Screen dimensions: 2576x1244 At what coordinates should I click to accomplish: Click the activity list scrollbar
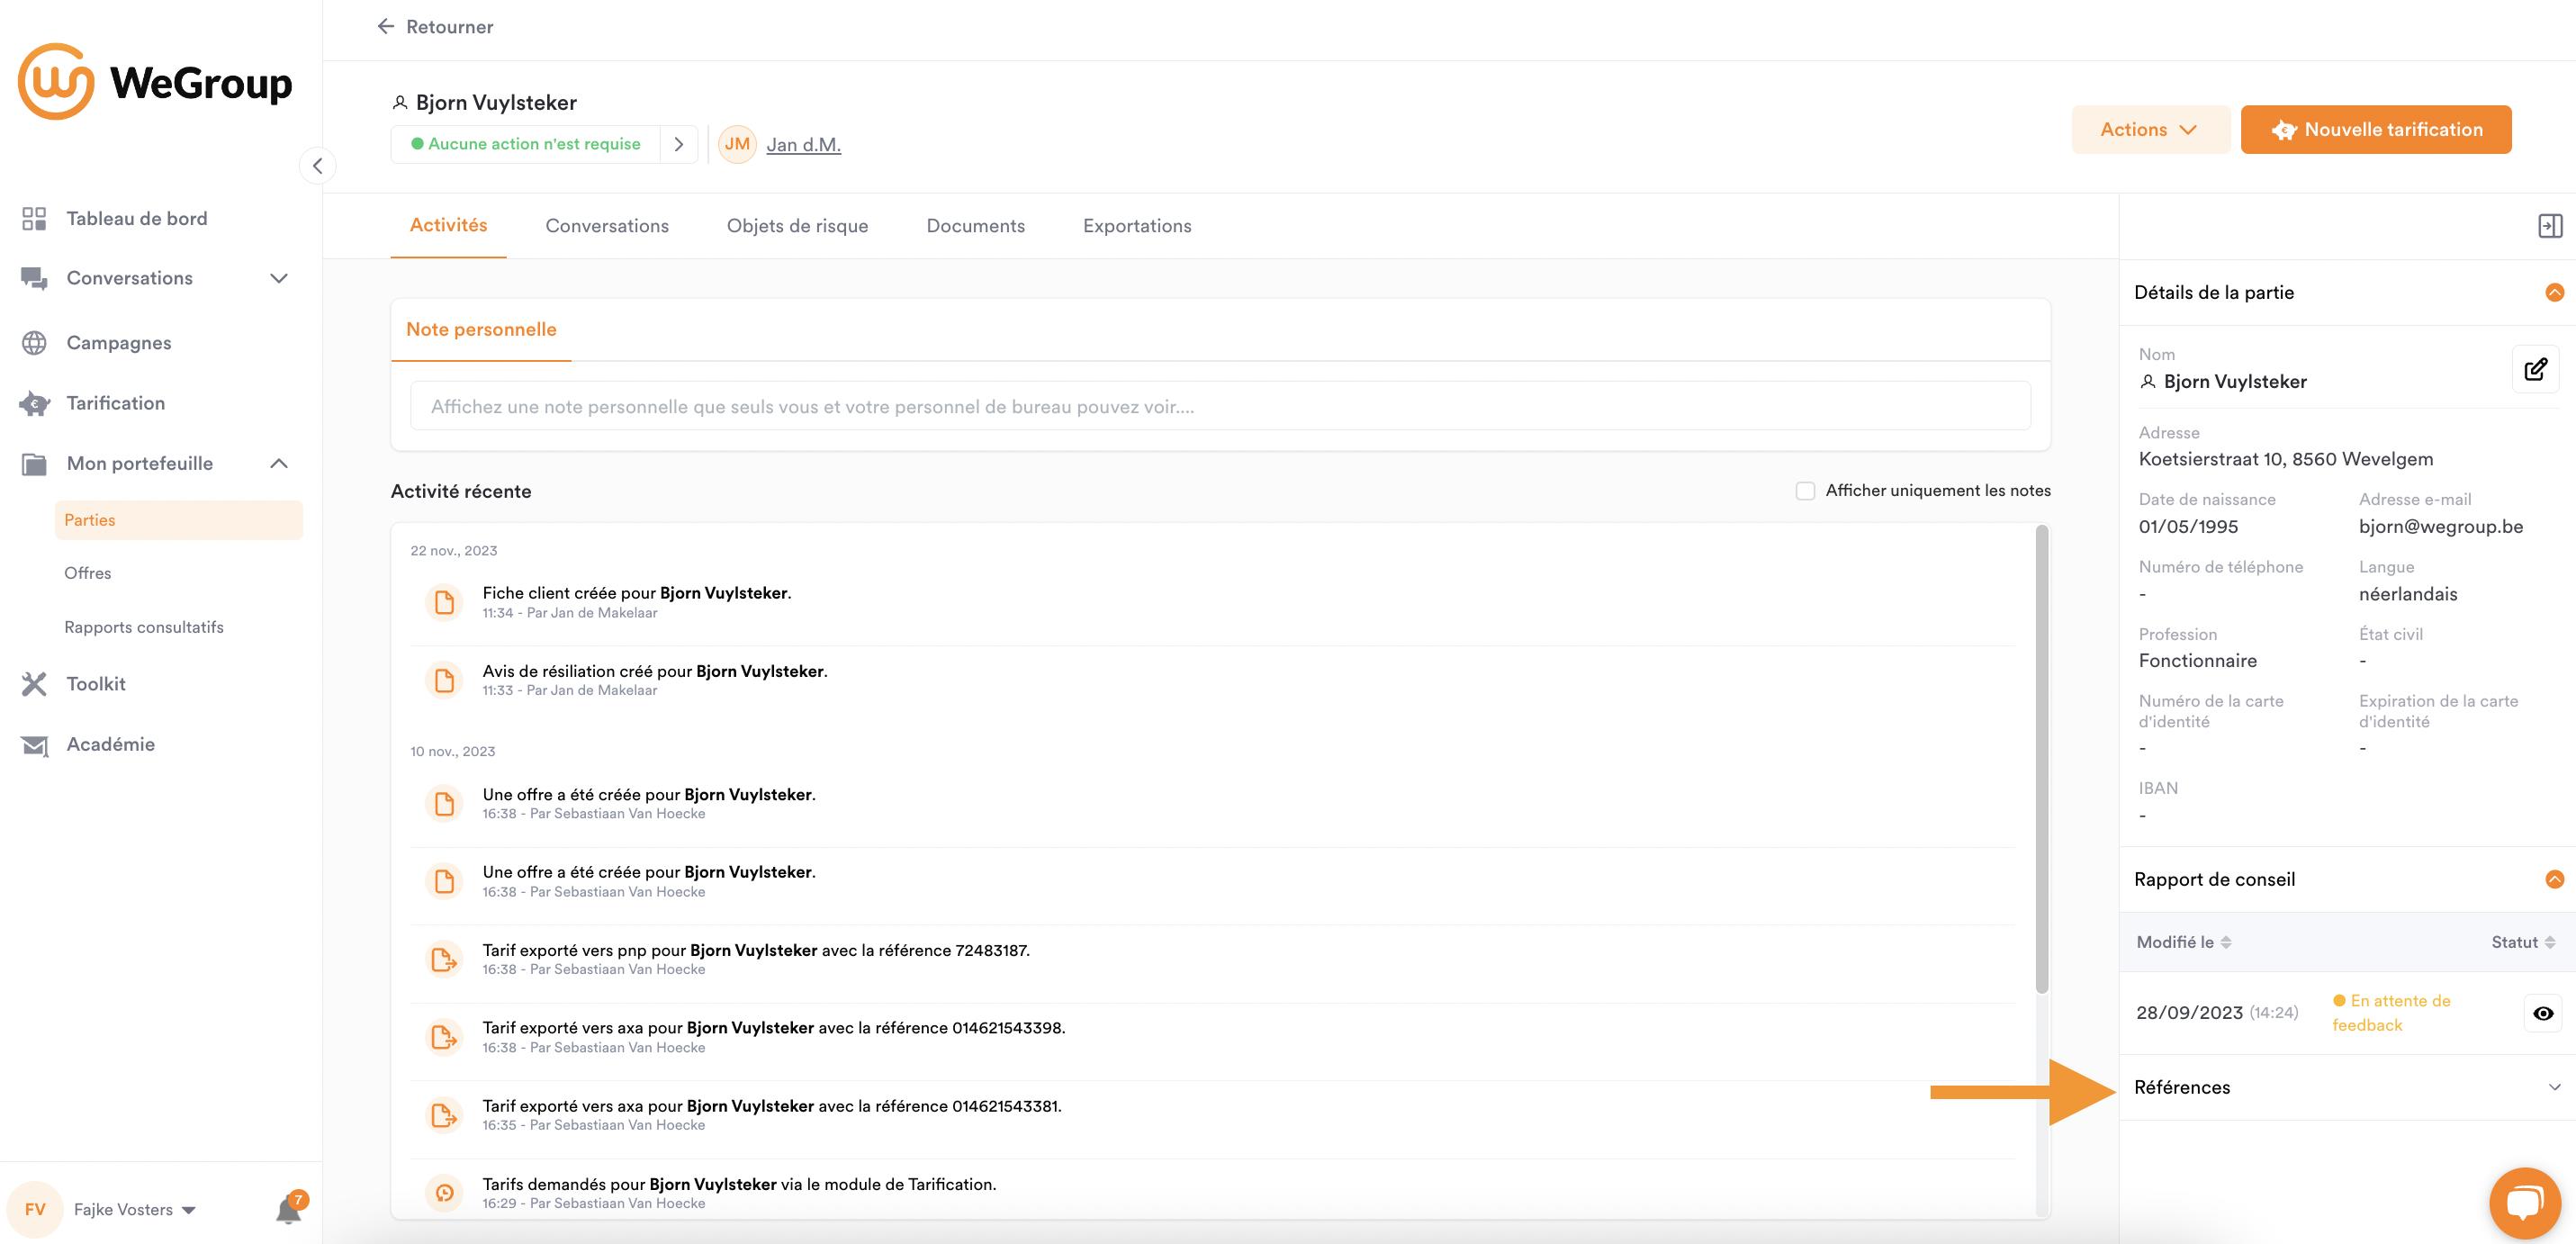(x=2041, y=760)
